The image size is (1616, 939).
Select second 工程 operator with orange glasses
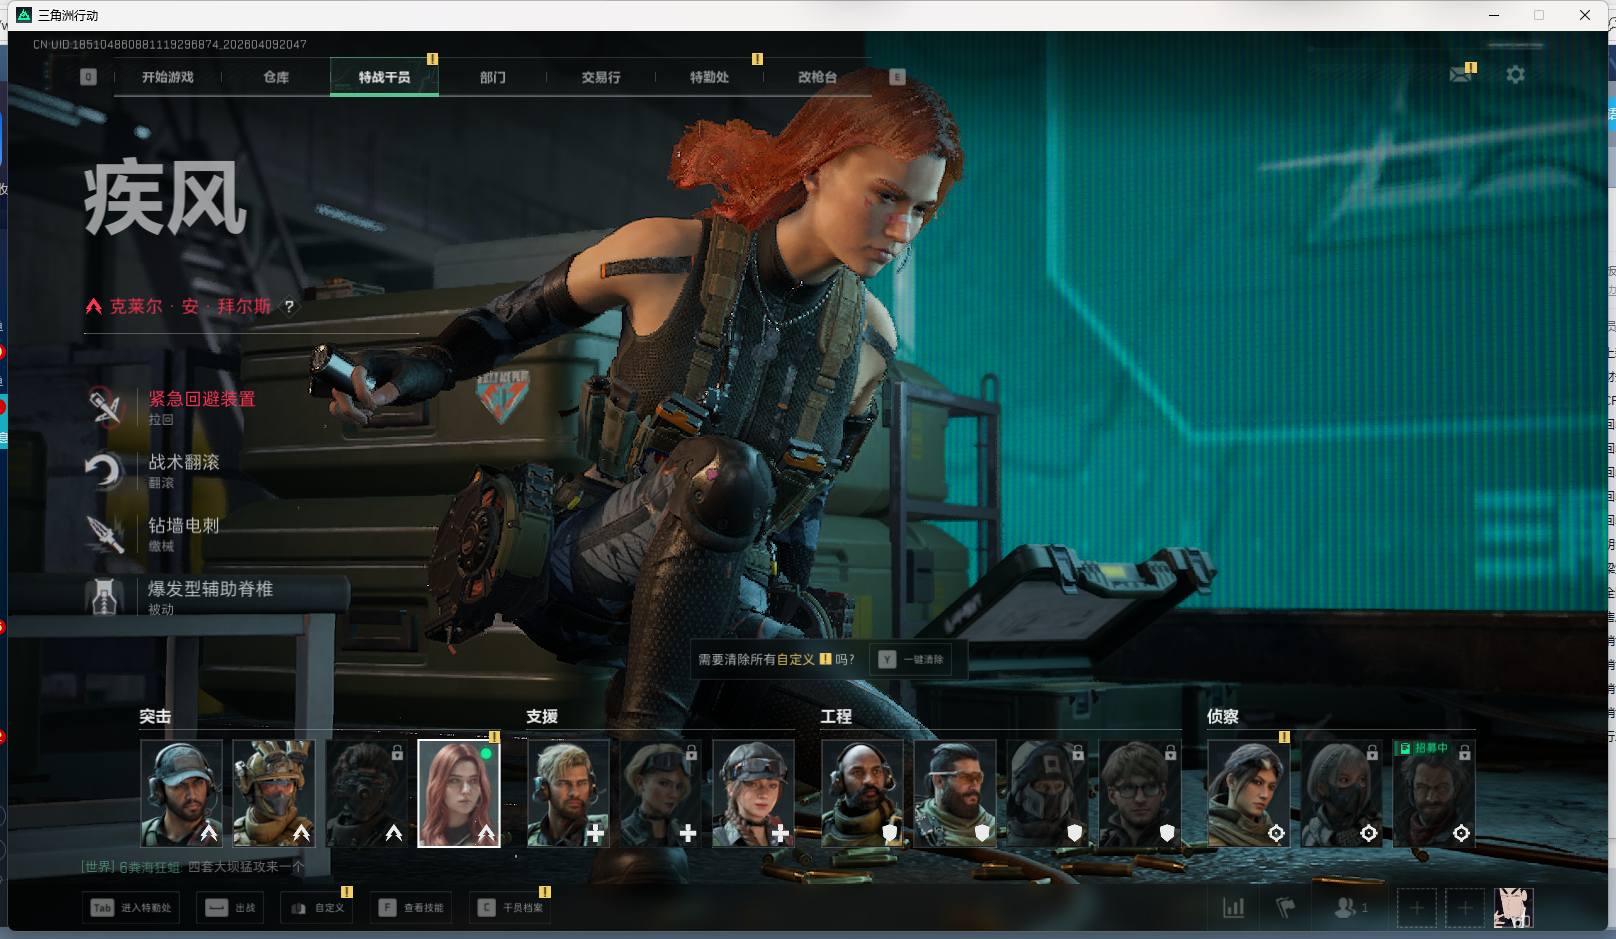(x=955, y=794)
